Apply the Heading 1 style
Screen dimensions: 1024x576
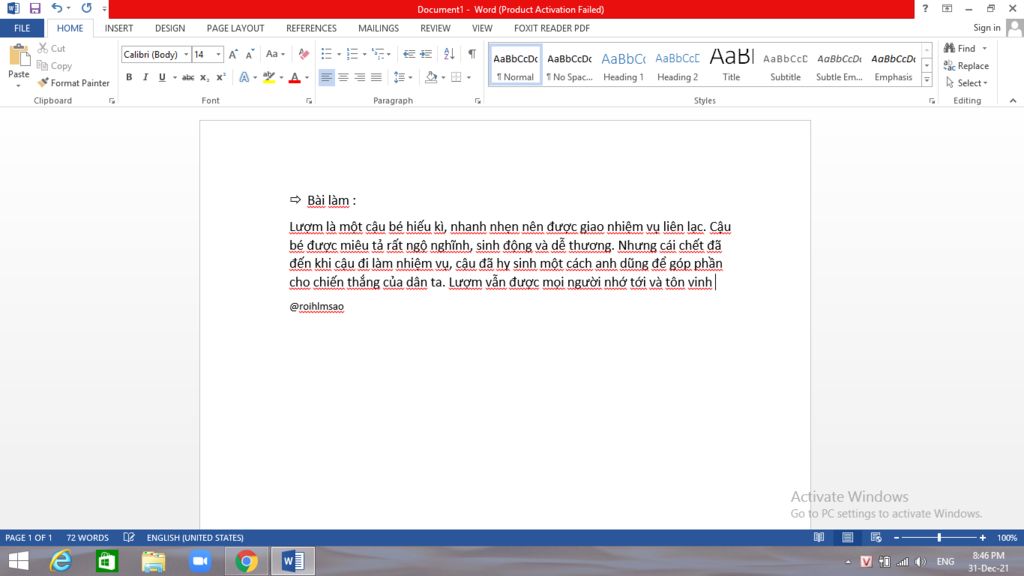pyautogui.click(x=624, y=65)
